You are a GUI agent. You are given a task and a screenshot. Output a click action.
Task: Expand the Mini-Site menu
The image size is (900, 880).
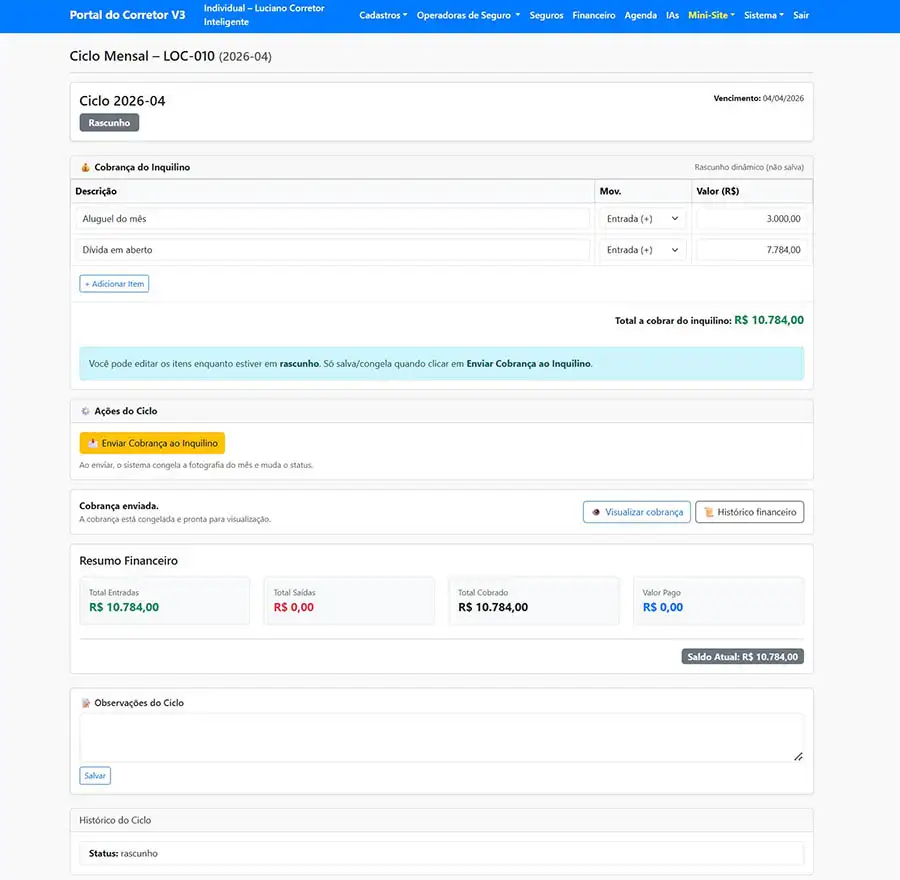coord(711,16)
